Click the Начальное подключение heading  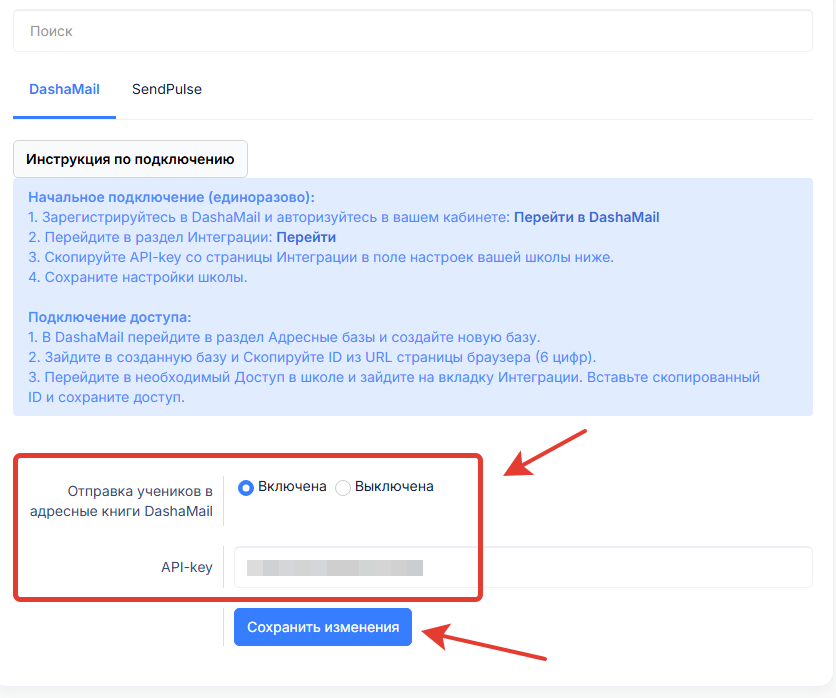(x=171, y=197)
